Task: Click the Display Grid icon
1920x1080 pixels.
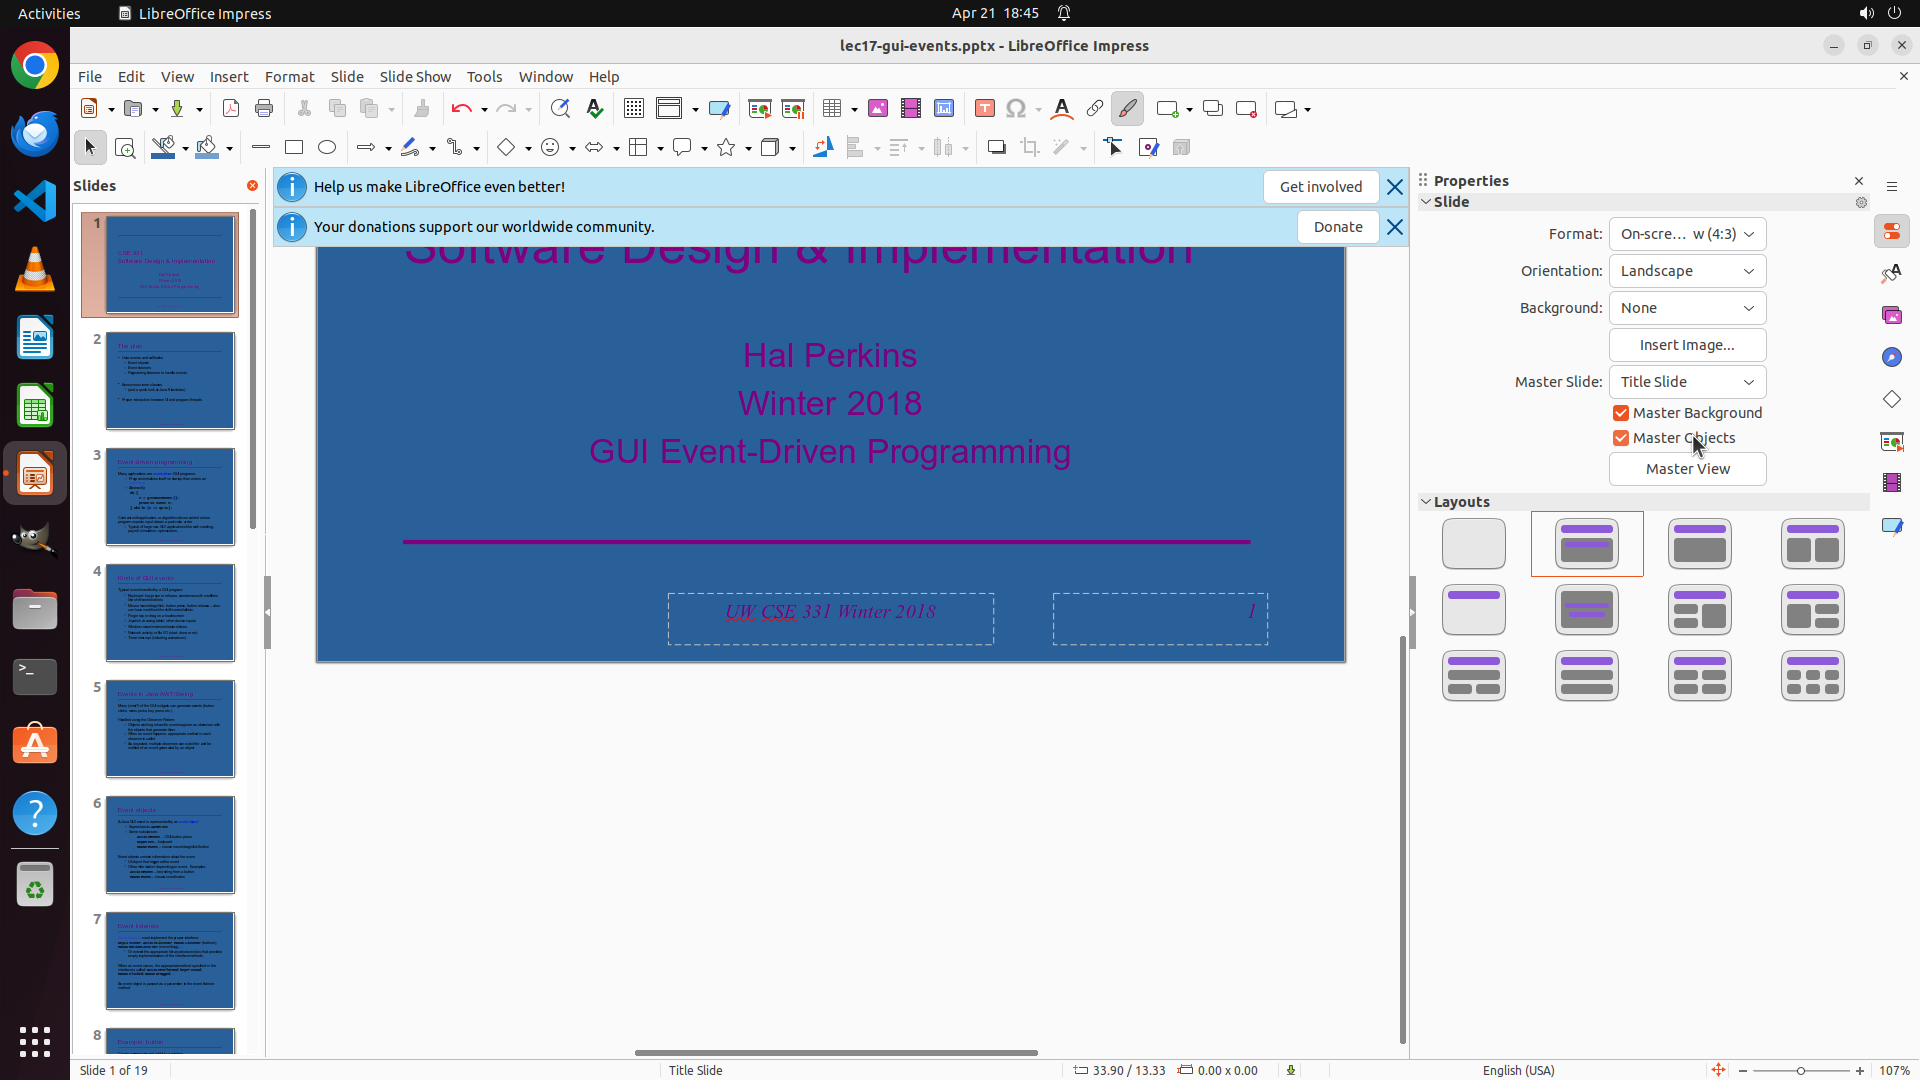Action: (634, 109)
